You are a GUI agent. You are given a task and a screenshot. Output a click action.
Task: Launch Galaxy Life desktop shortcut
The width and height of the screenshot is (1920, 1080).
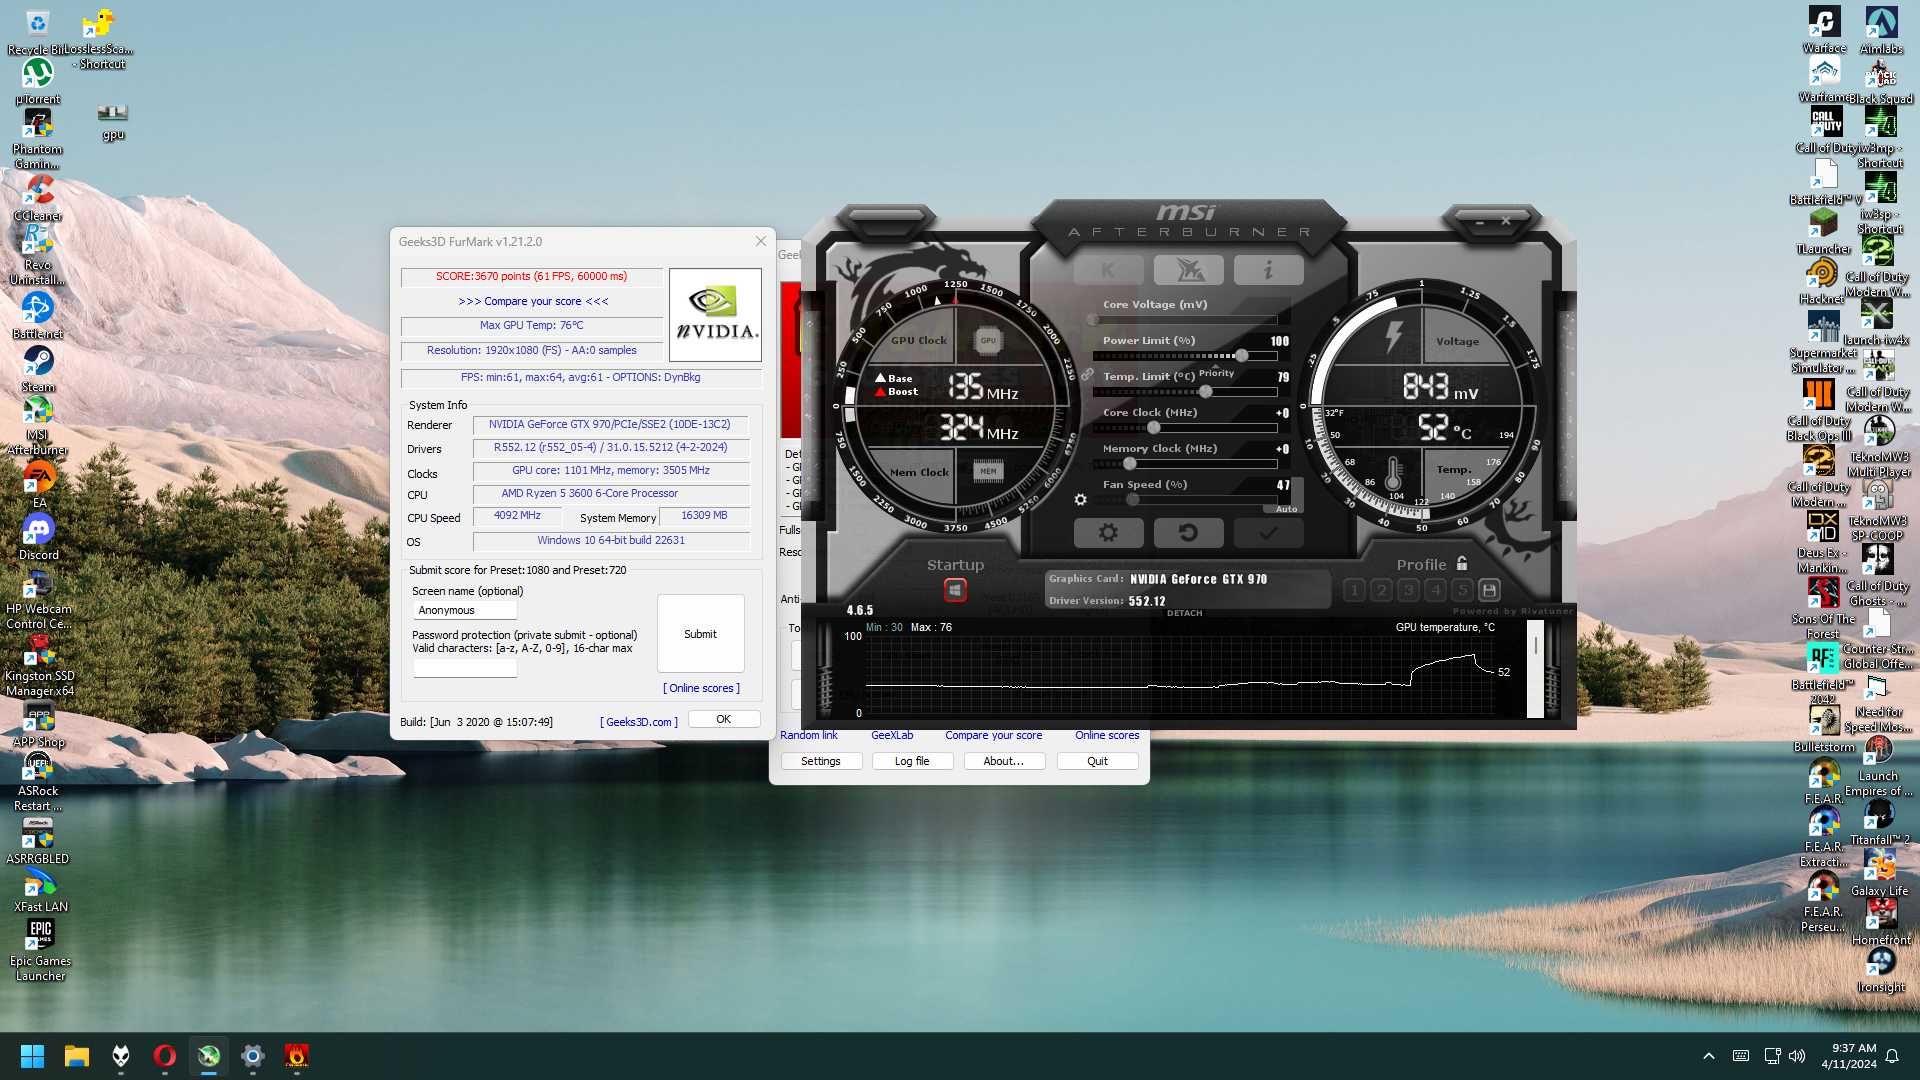point(1879,873)
